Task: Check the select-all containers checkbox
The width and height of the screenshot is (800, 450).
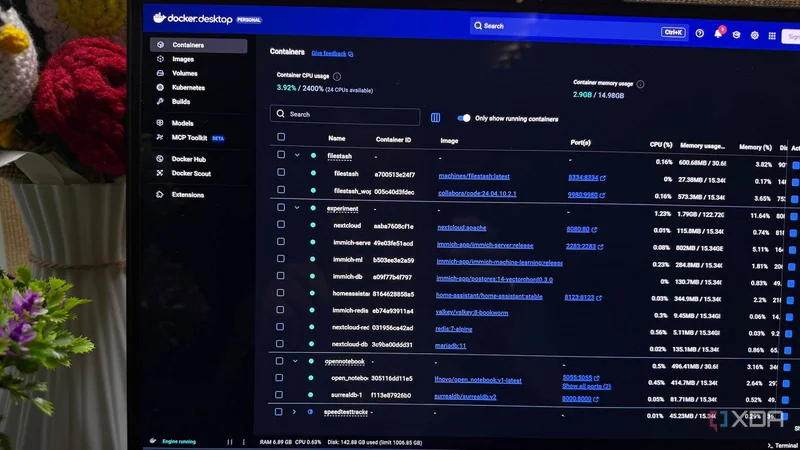Action: (281, 137)
